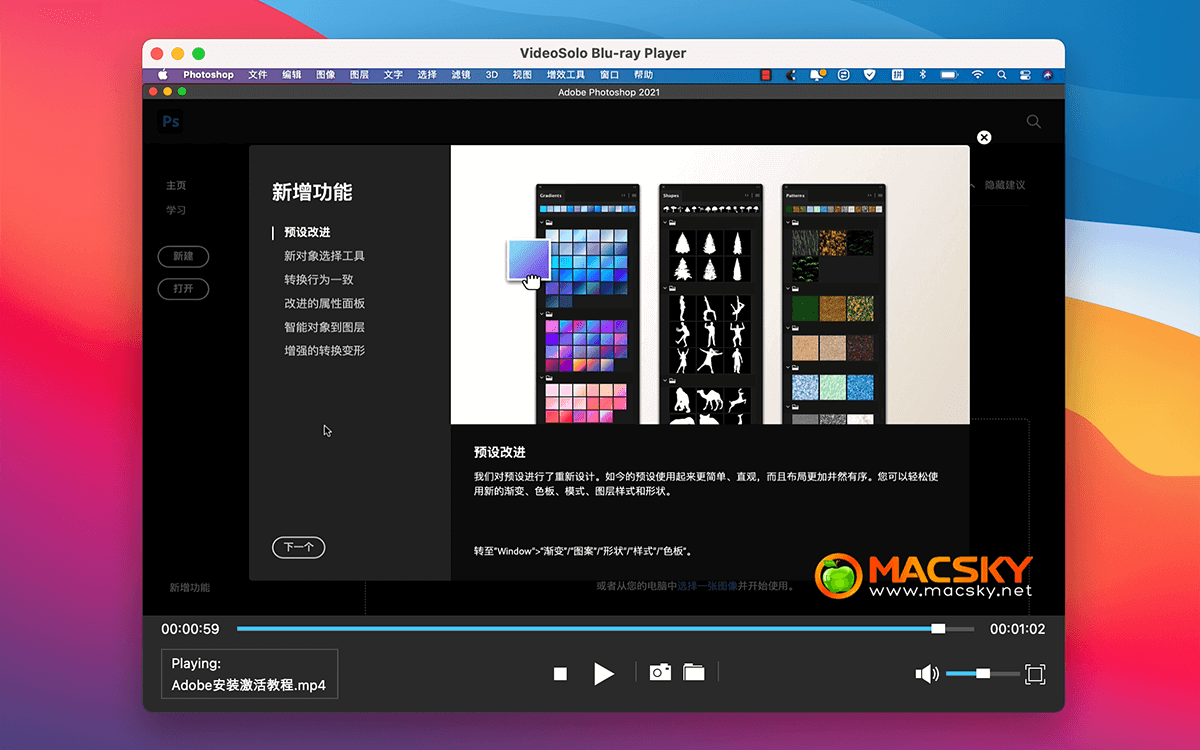Click the 选择一张图像 link
1200x750 pixels.
point(707,586)
